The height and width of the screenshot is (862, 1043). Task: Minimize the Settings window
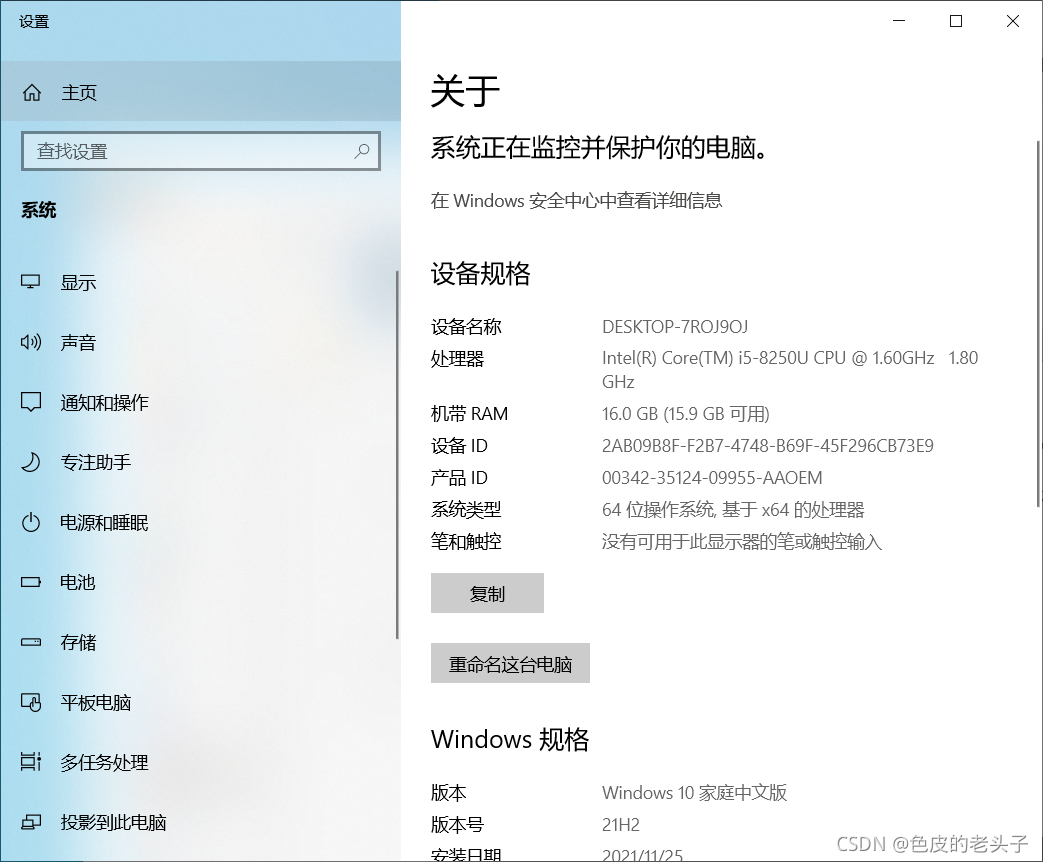tap(899, 21)
